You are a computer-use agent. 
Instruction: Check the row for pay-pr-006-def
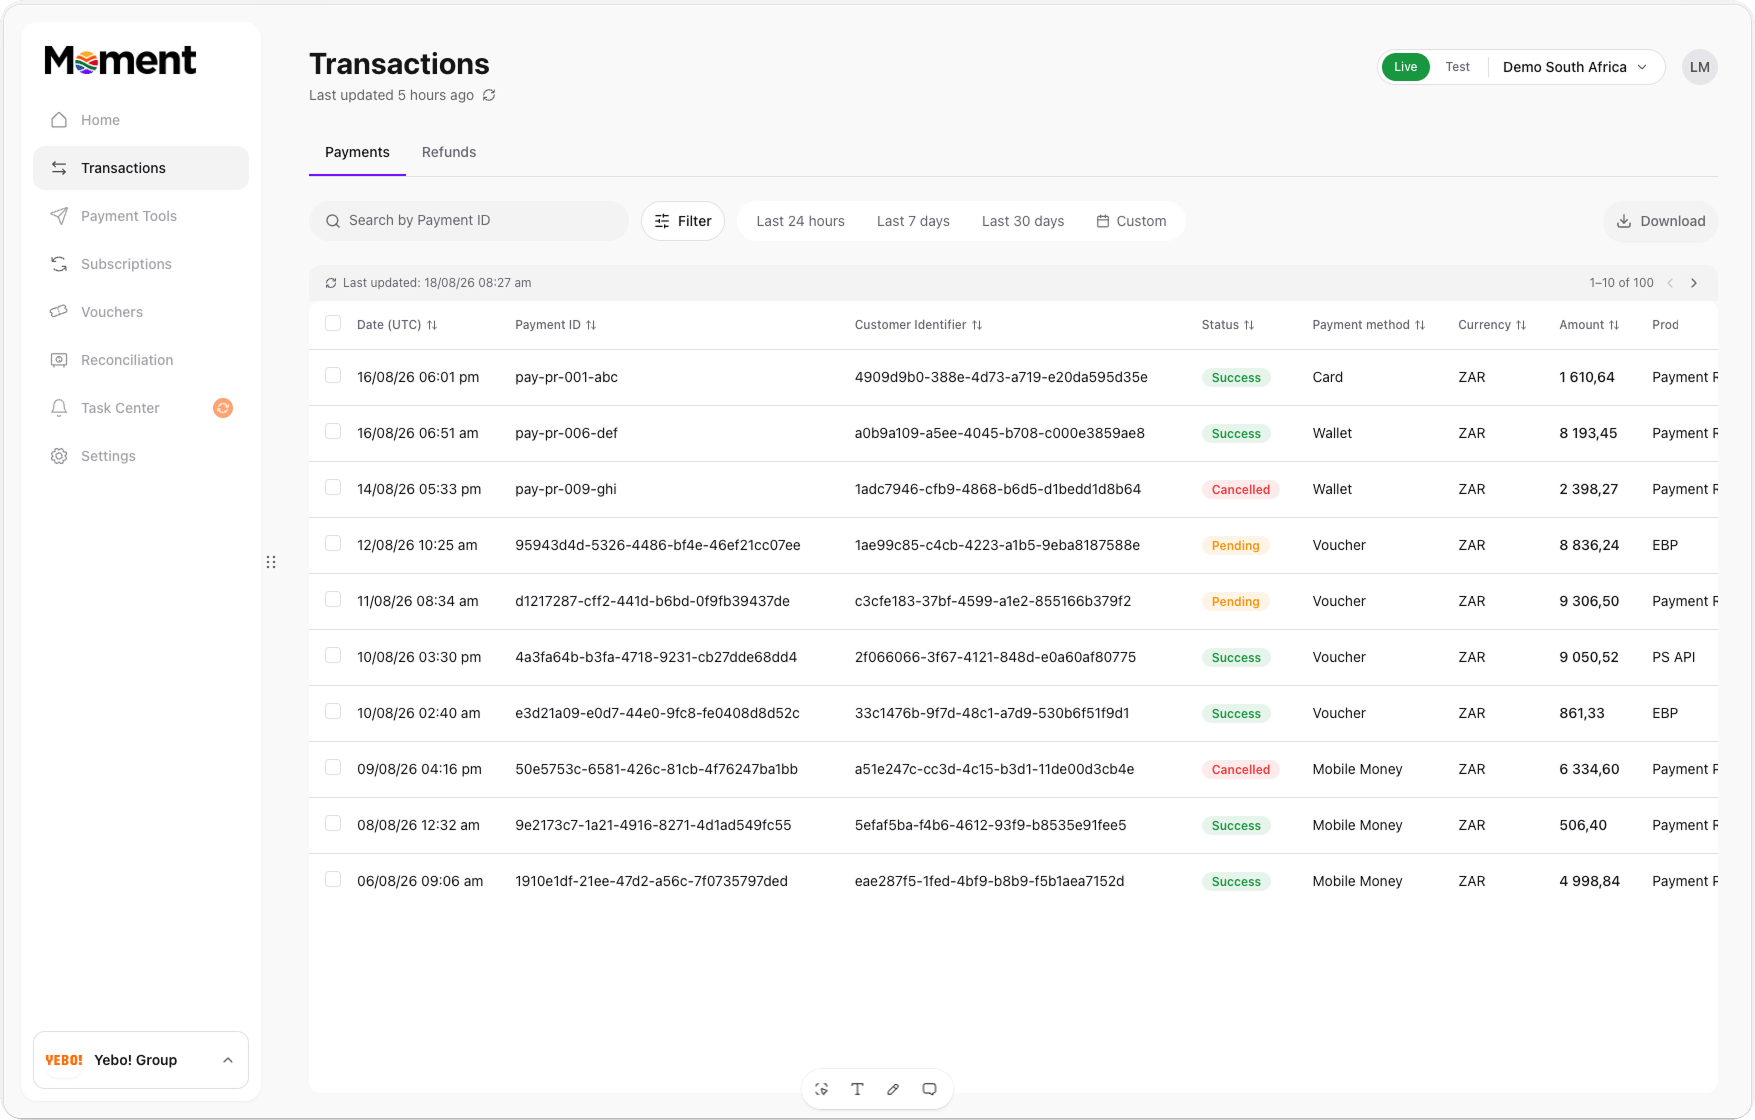click(x=333, y=431)
